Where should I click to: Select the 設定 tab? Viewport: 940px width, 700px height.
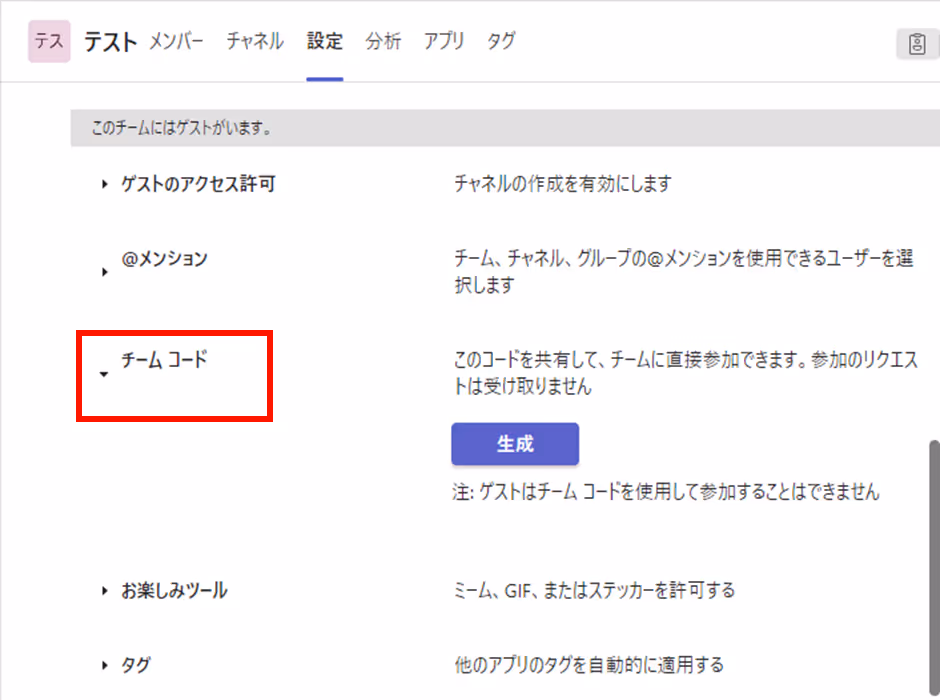point(325,41)
